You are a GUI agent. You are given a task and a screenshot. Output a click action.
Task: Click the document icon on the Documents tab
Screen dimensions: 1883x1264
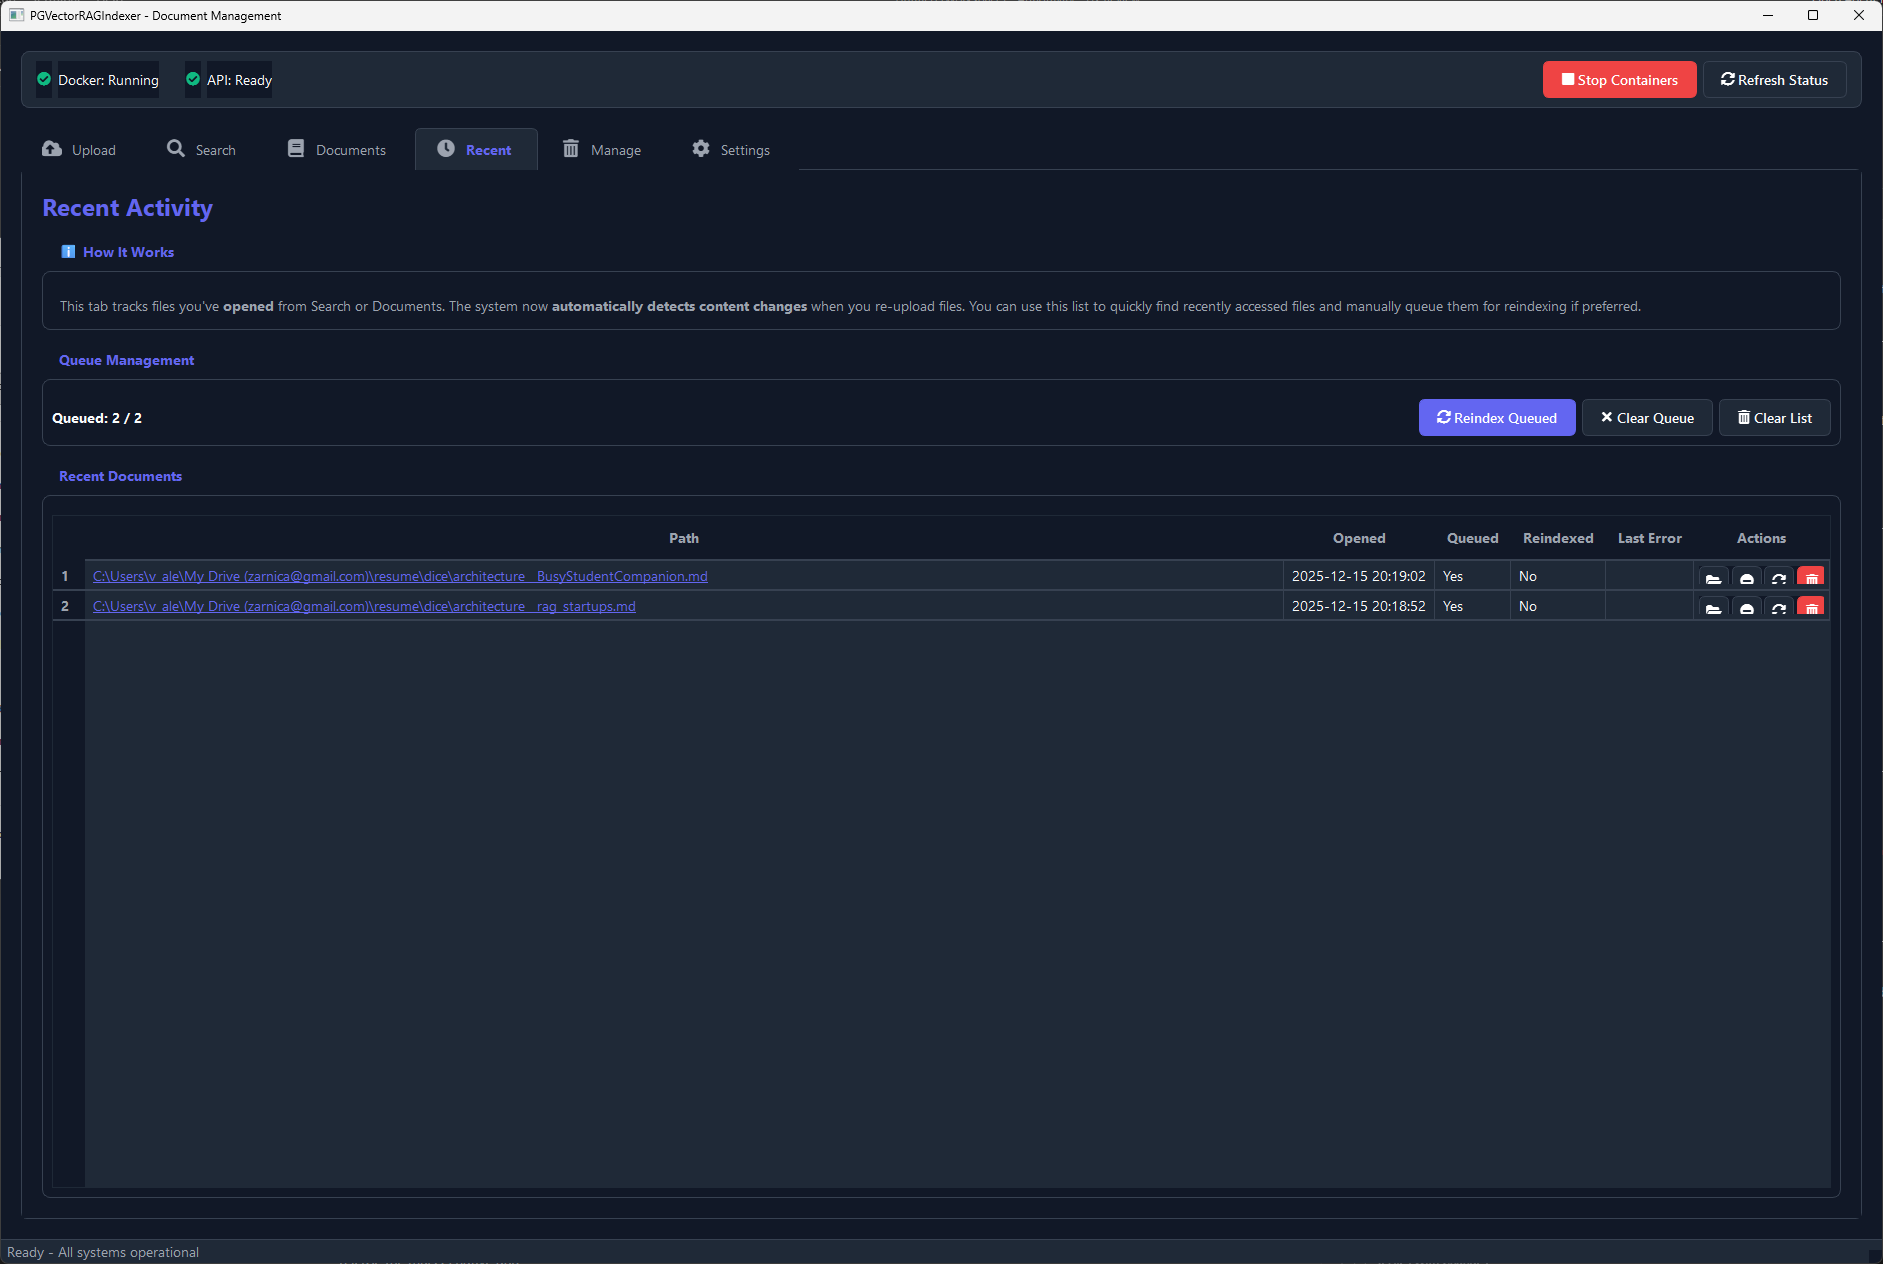tap(296, 148)
